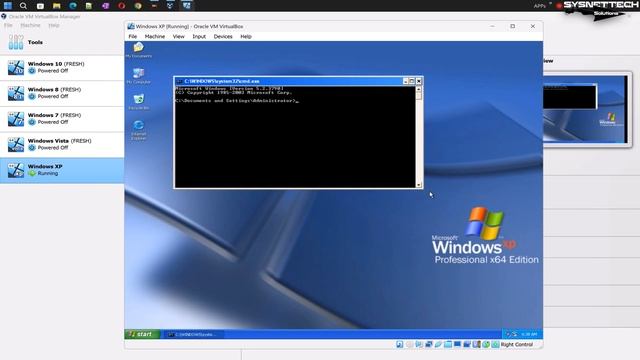
Task: Select the running Windows XP VM entry
Action: (x=62, y=170)
